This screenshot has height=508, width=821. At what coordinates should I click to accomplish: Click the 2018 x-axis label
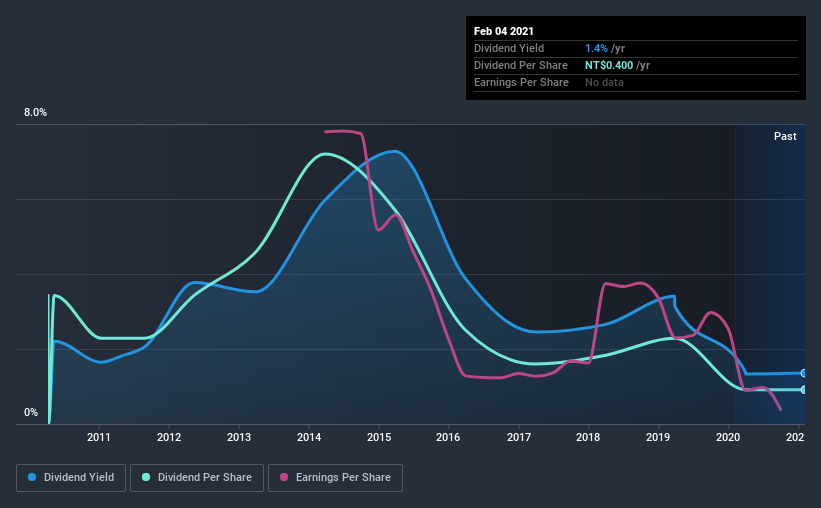[588, 437]
